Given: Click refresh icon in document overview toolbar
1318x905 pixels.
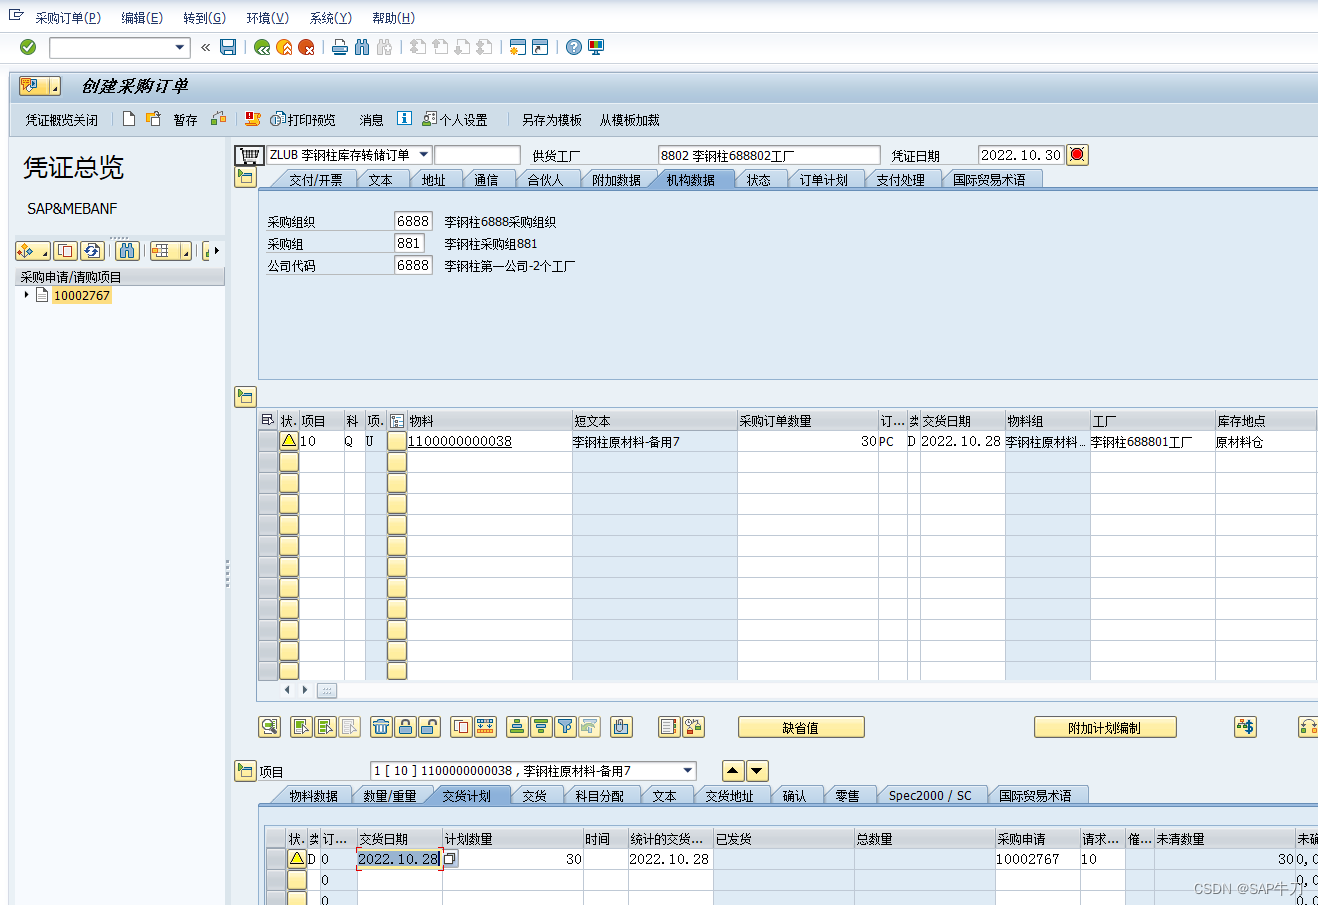Looking at the screenshot, I should (x=92, y=251).
